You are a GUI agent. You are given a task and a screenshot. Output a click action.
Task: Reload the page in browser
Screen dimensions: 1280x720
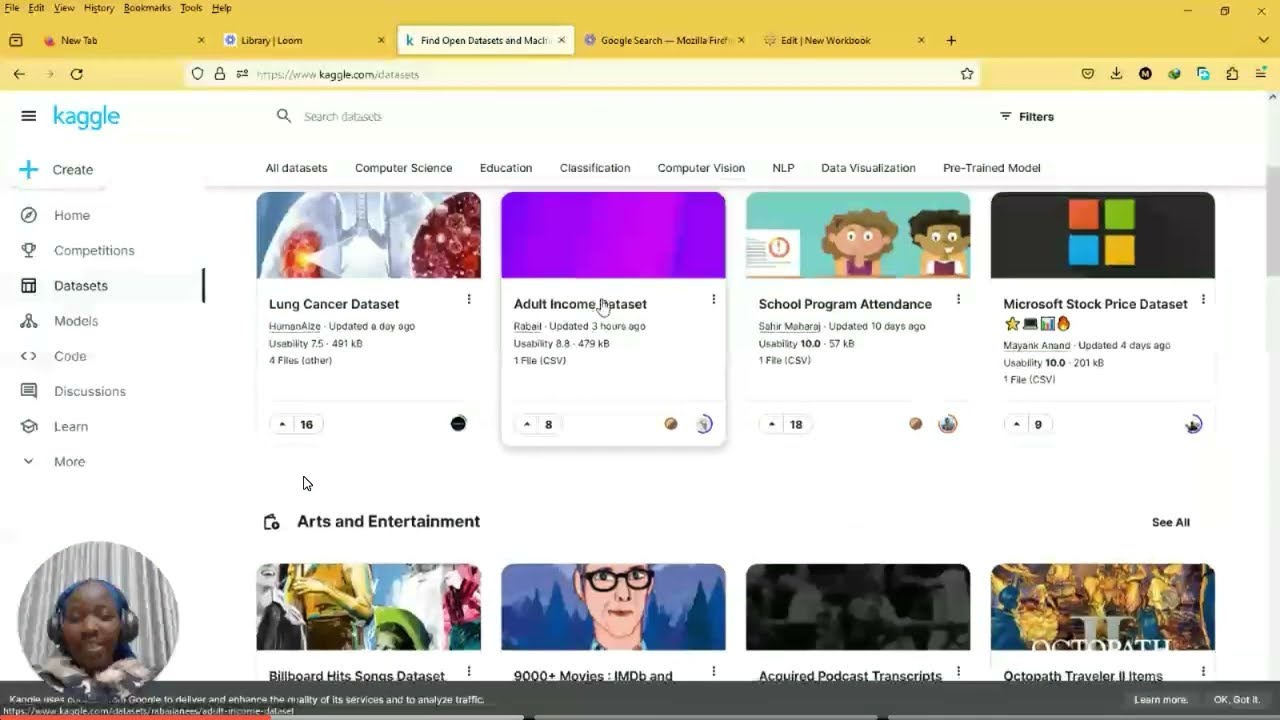click(x=77, y=74)
